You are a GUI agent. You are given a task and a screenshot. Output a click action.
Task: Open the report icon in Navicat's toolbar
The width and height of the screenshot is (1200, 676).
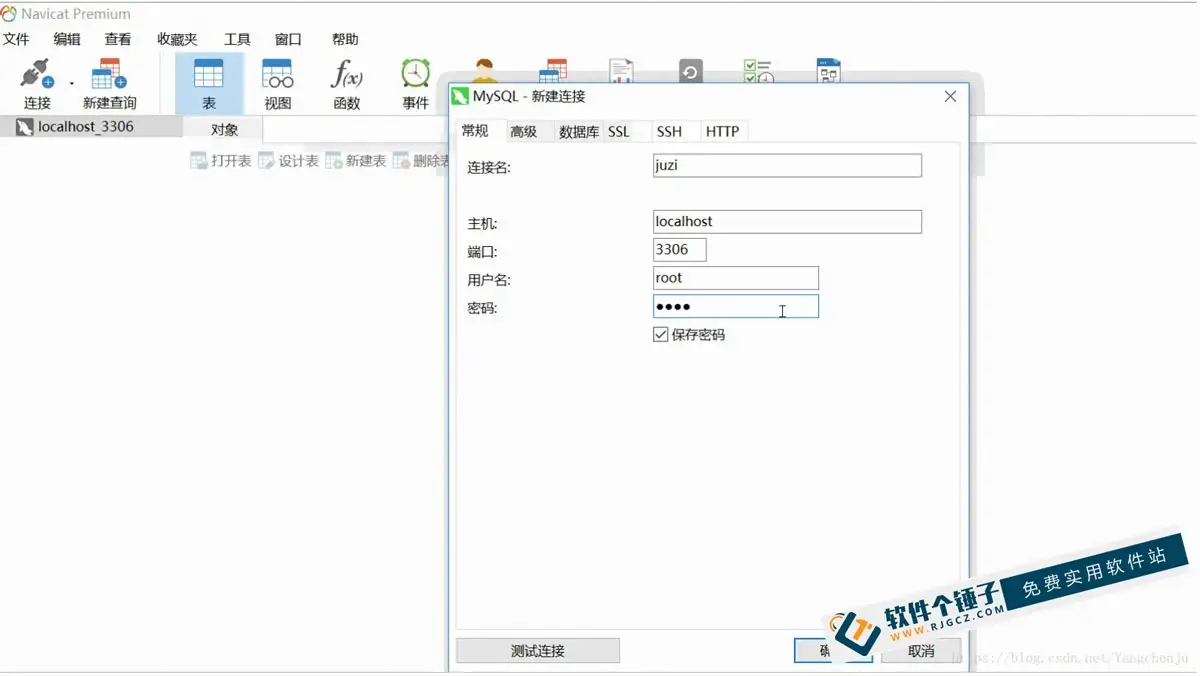tap(621, 70)
